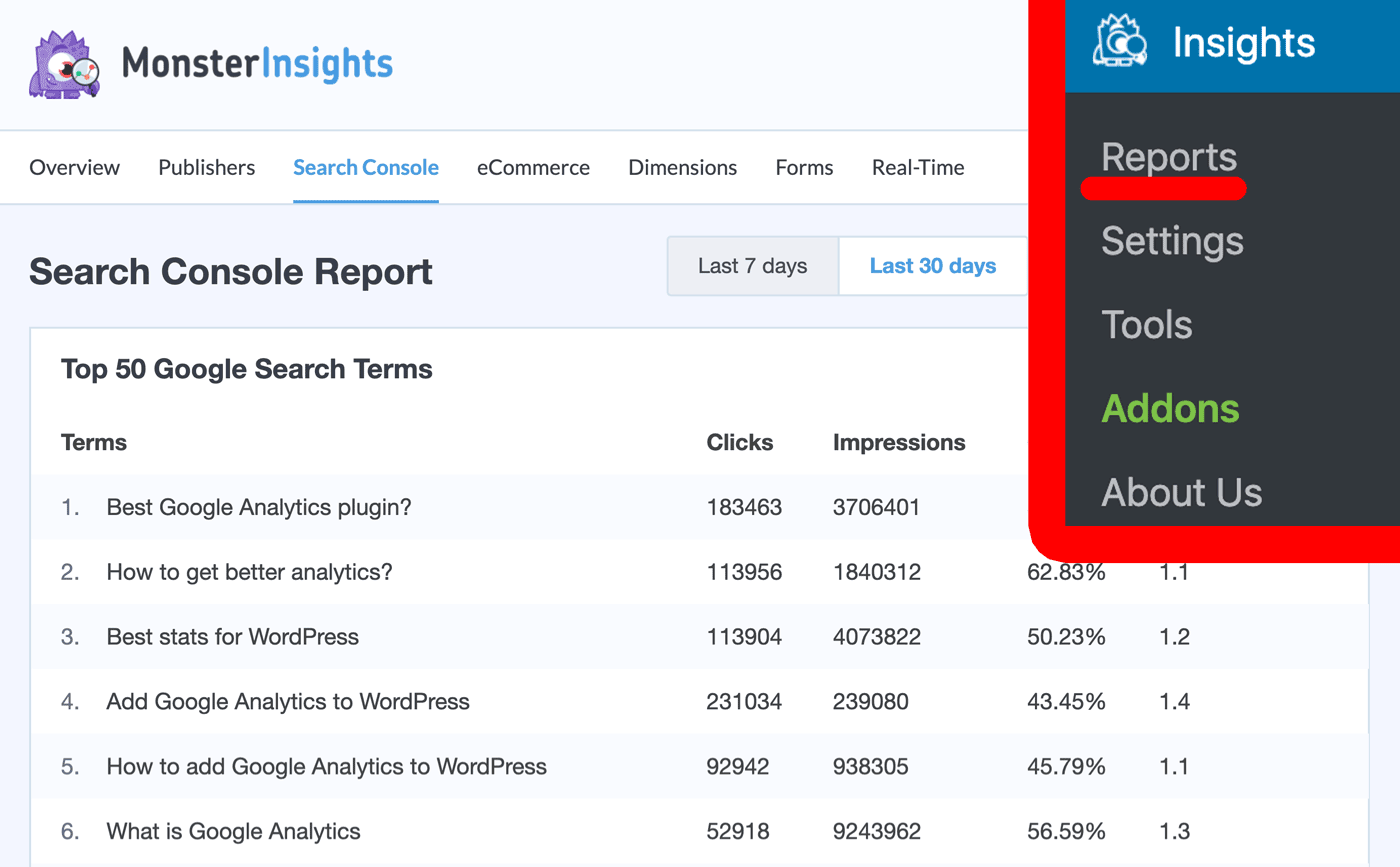Click clicks value 92942

(738, 767)
